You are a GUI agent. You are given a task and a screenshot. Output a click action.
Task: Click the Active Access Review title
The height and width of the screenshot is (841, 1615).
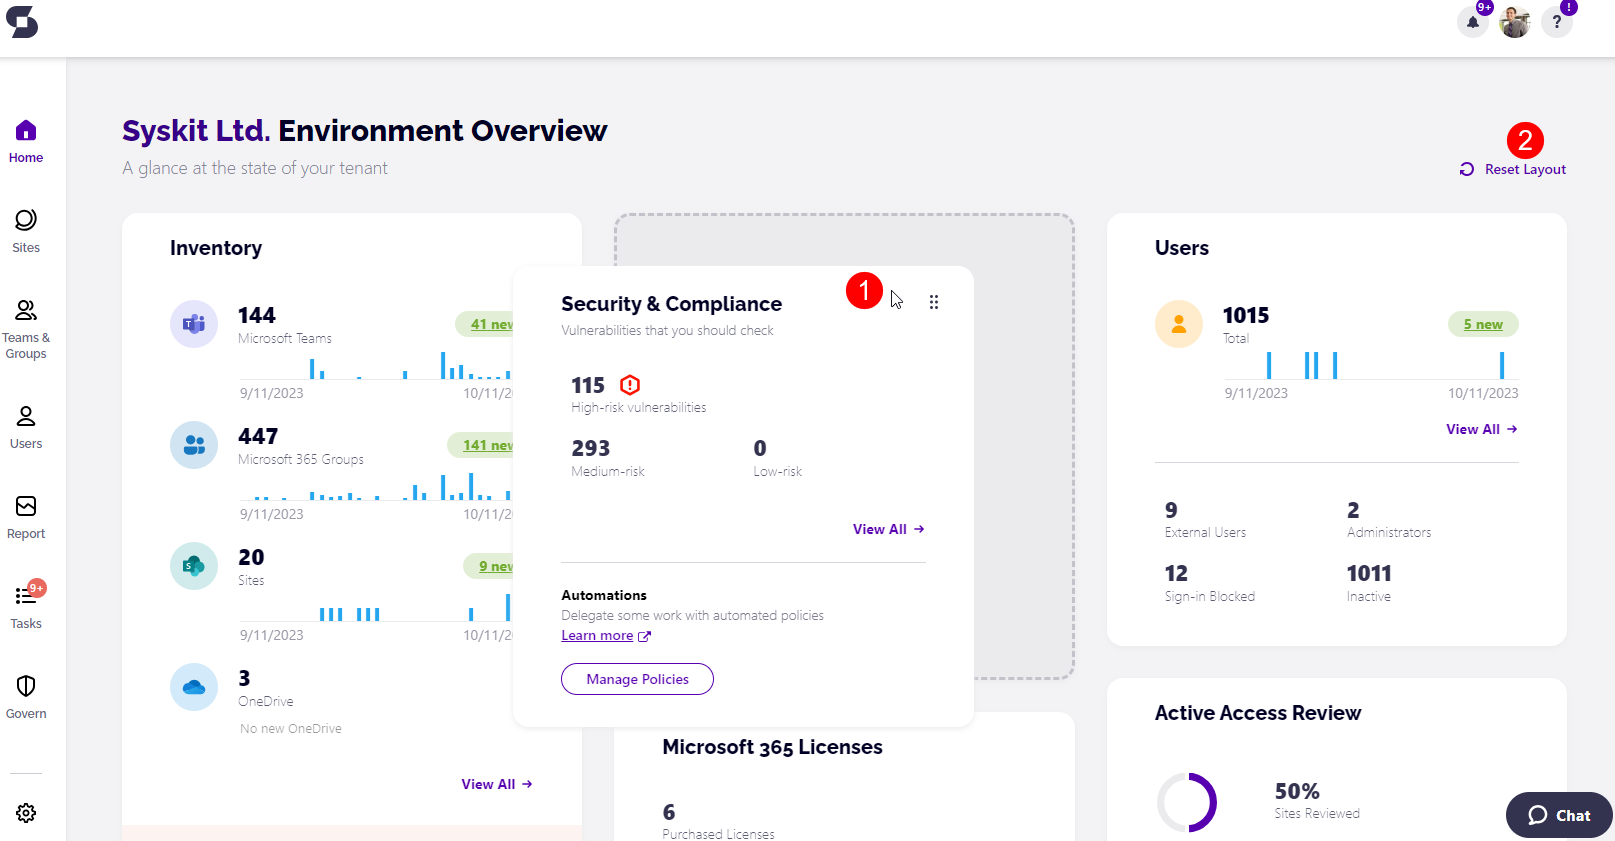pos(1258,713)
